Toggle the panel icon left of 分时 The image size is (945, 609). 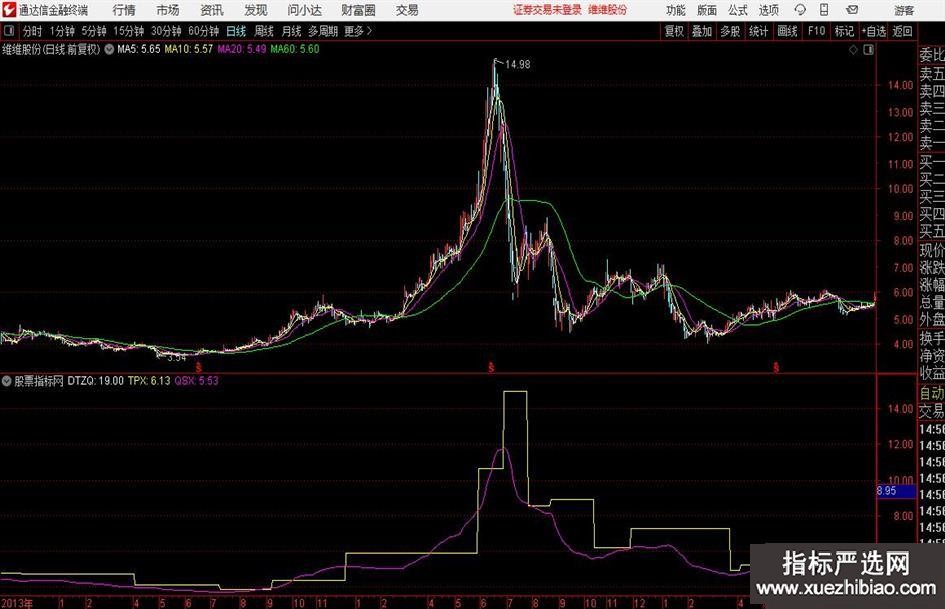(9, 31)
